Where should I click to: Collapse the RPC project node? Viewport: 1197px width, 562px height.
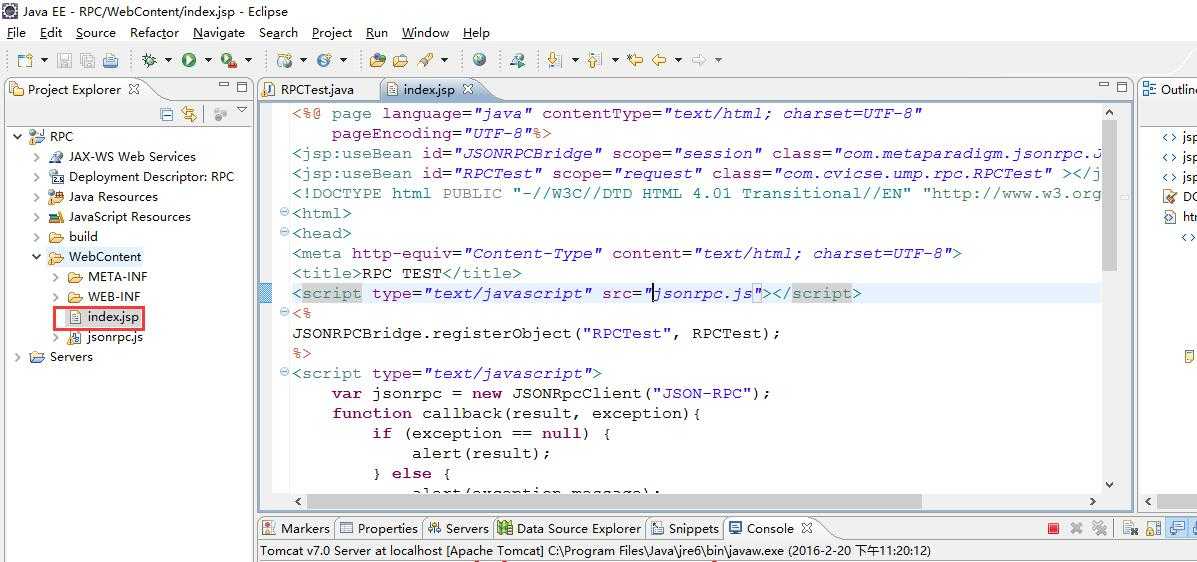point(18,137)
